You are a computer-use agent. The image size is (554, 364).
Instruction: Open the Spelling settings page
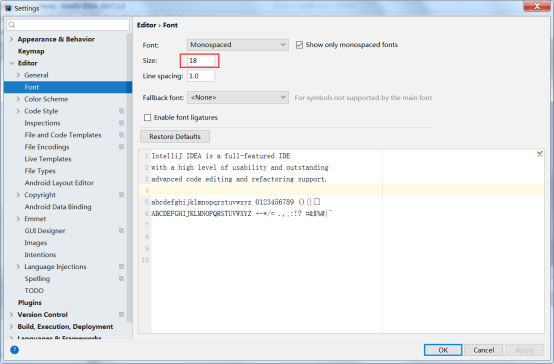(37, 278)
